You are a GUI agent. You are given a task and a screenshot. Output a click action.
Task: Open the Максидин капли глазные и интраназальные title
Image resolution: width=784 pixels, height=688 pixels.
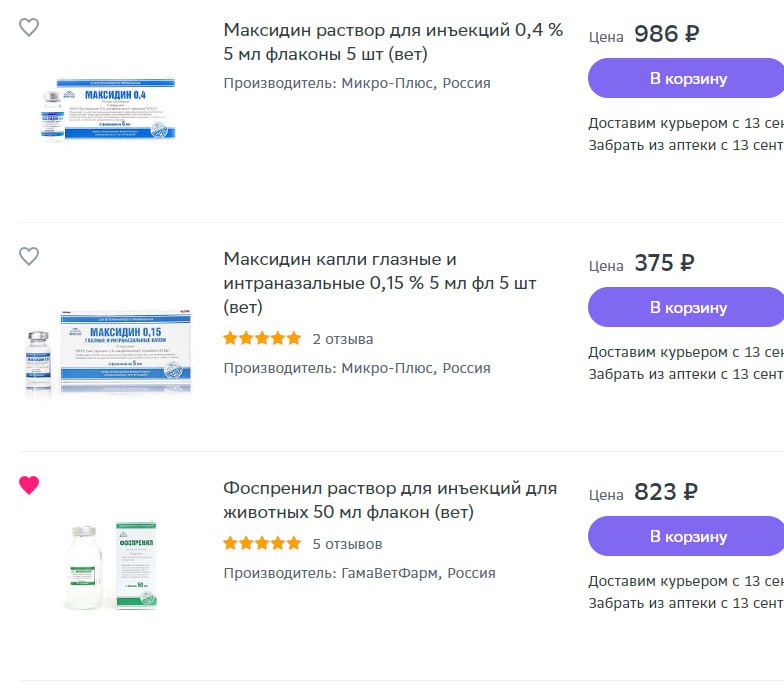[380, 284]
